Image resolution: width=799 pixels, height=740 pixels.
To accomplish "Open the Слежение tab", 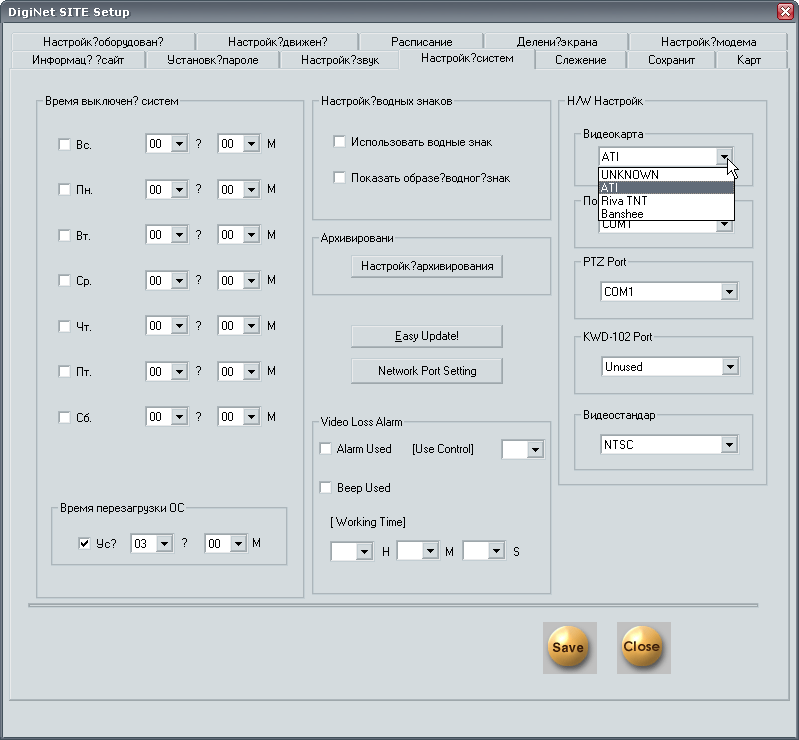I will 581,60.
